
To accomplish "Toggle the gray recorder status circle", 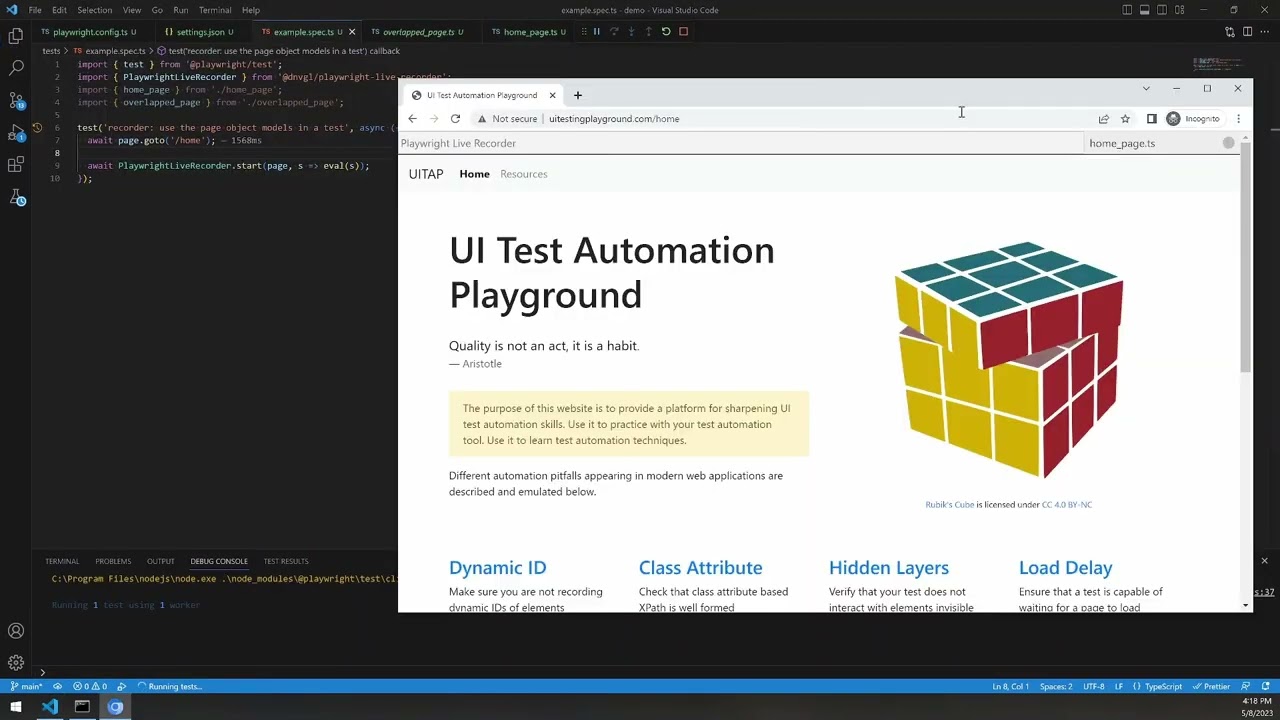I will coord(1229,143).
